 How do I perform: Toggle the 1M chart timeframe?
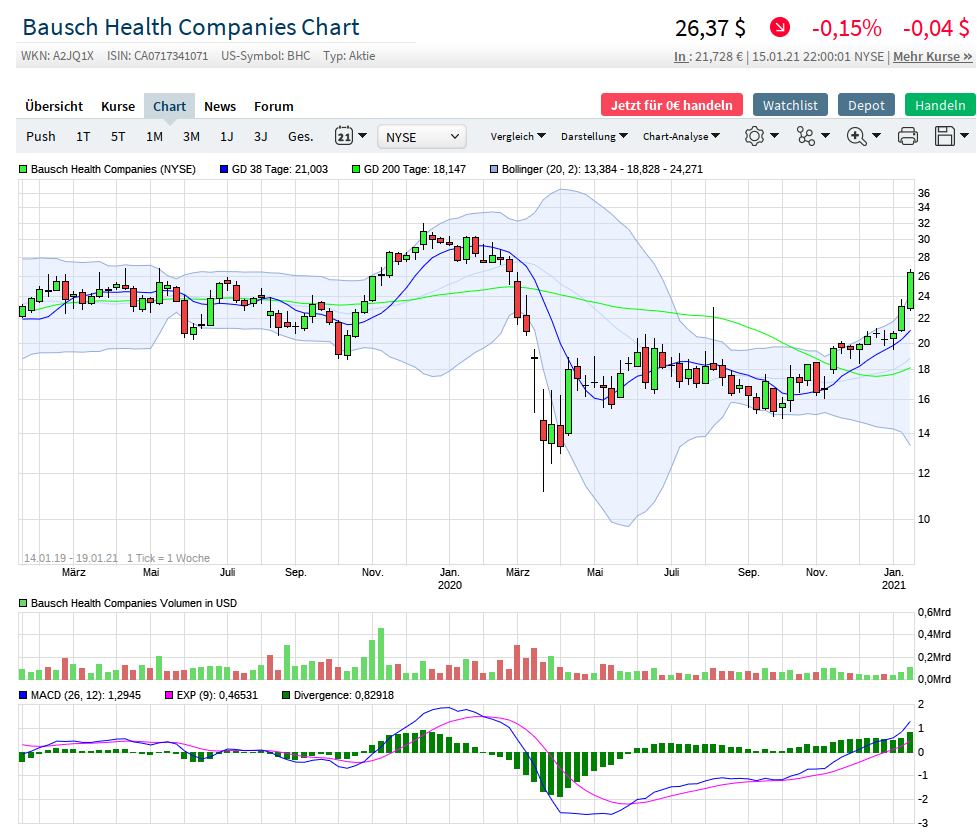pos(153,136)
